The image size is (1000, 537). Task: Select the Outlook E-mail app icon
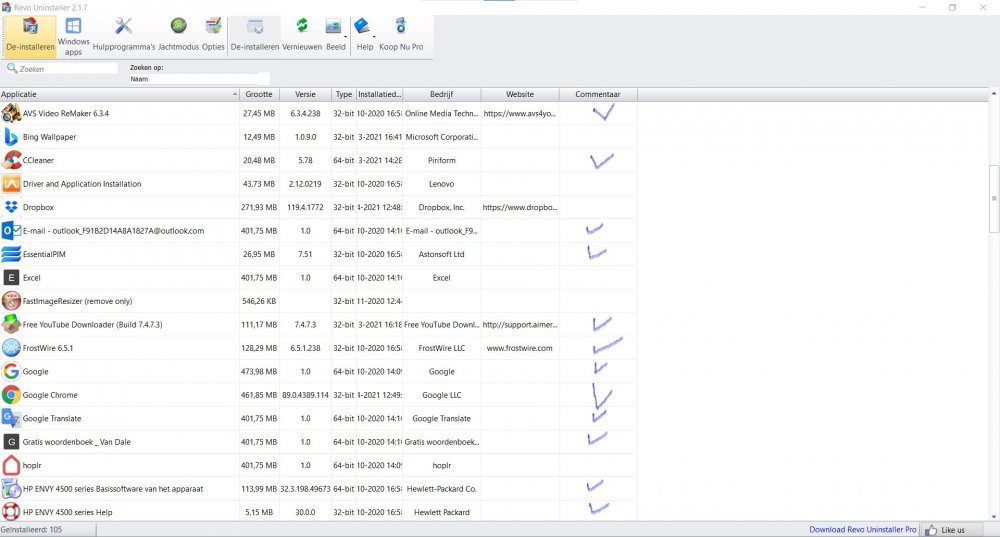11,231
